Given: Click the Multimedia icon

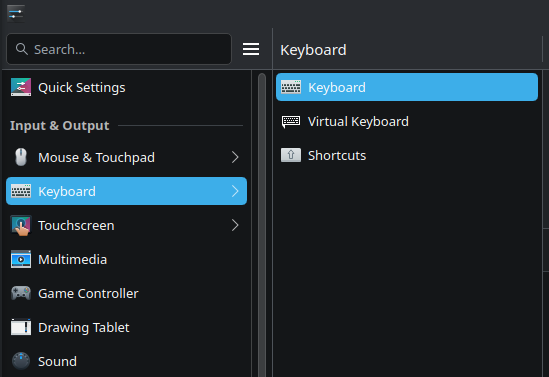Looking at the screenshot, I should tap(21, 259).
